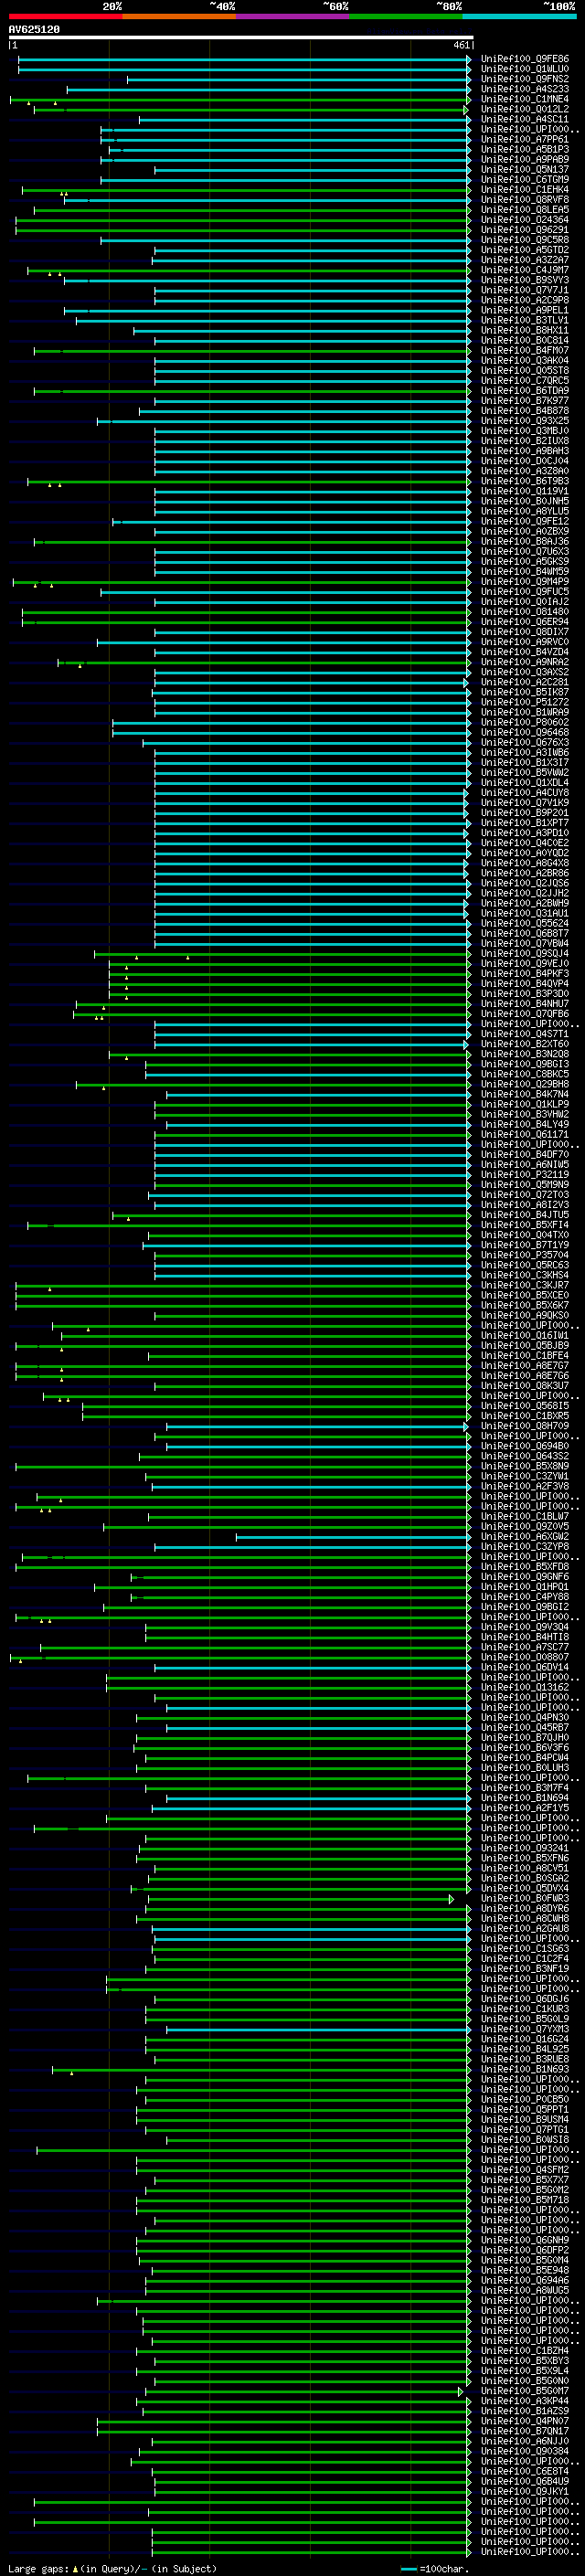Click the cyan ~100% identity legend segment

point(519,16)
